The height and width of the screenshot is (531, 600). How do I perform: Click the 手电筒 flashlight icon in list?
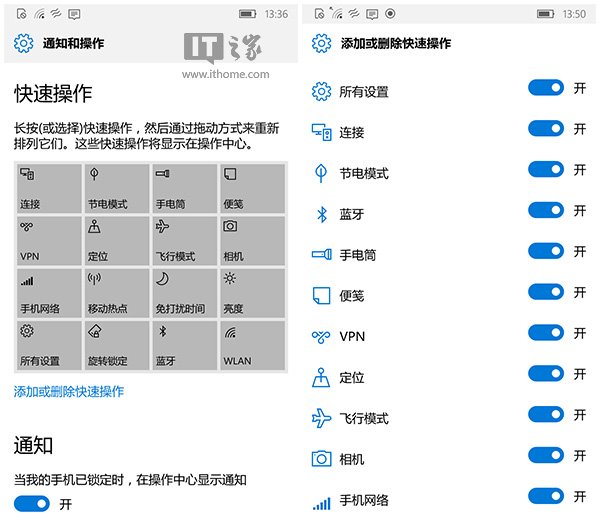[x=321, y=254]
